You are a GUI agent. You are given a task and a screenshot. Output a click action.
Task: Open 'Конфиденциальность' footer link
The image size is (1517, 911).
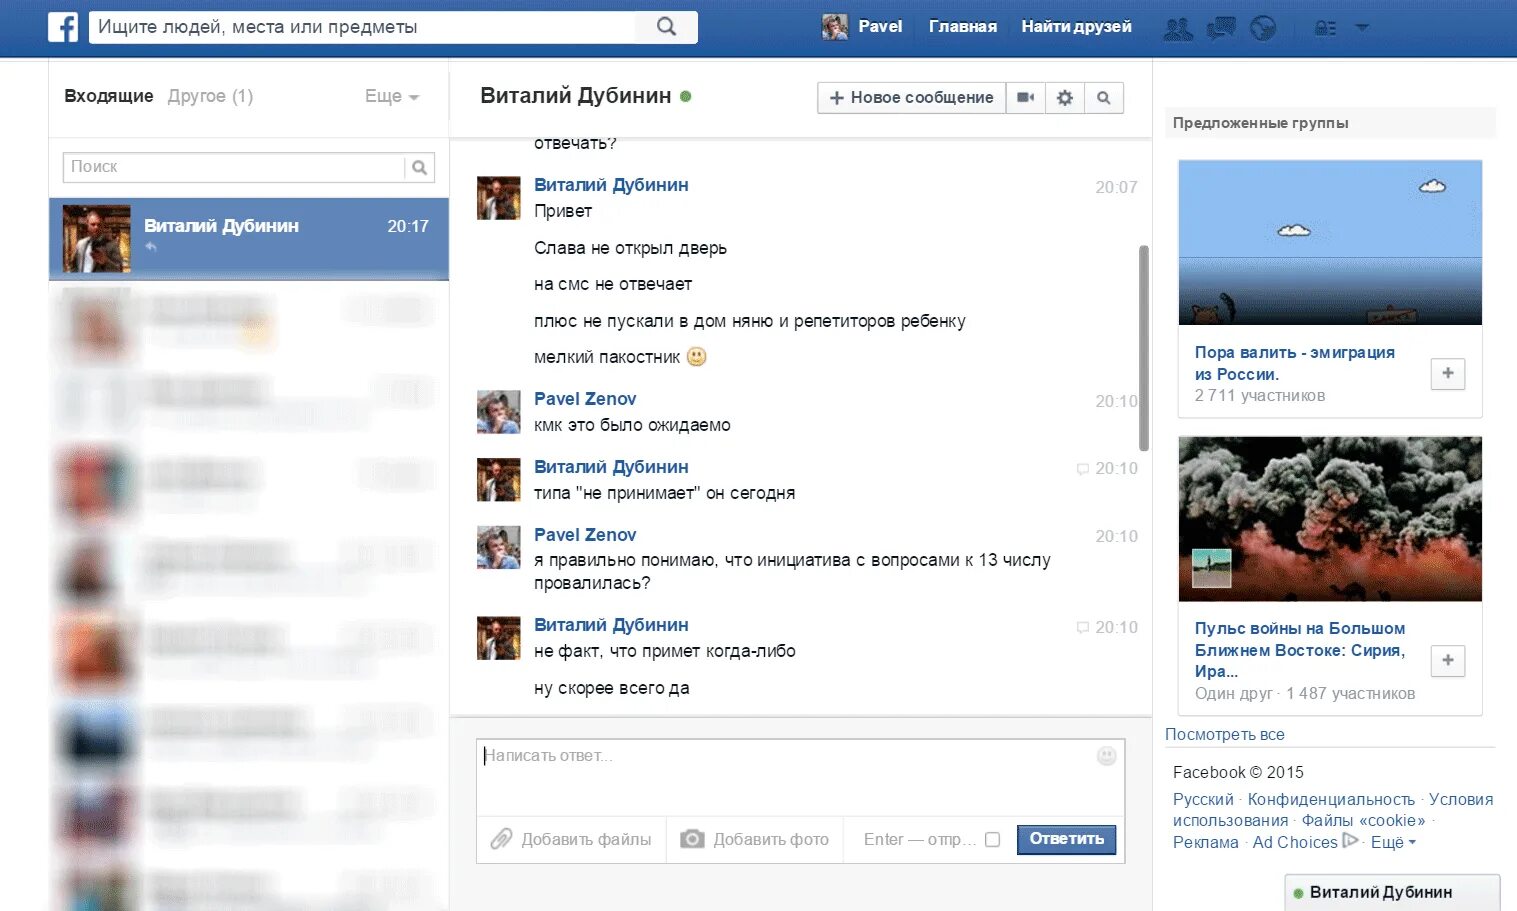[x=1331, y=799]
